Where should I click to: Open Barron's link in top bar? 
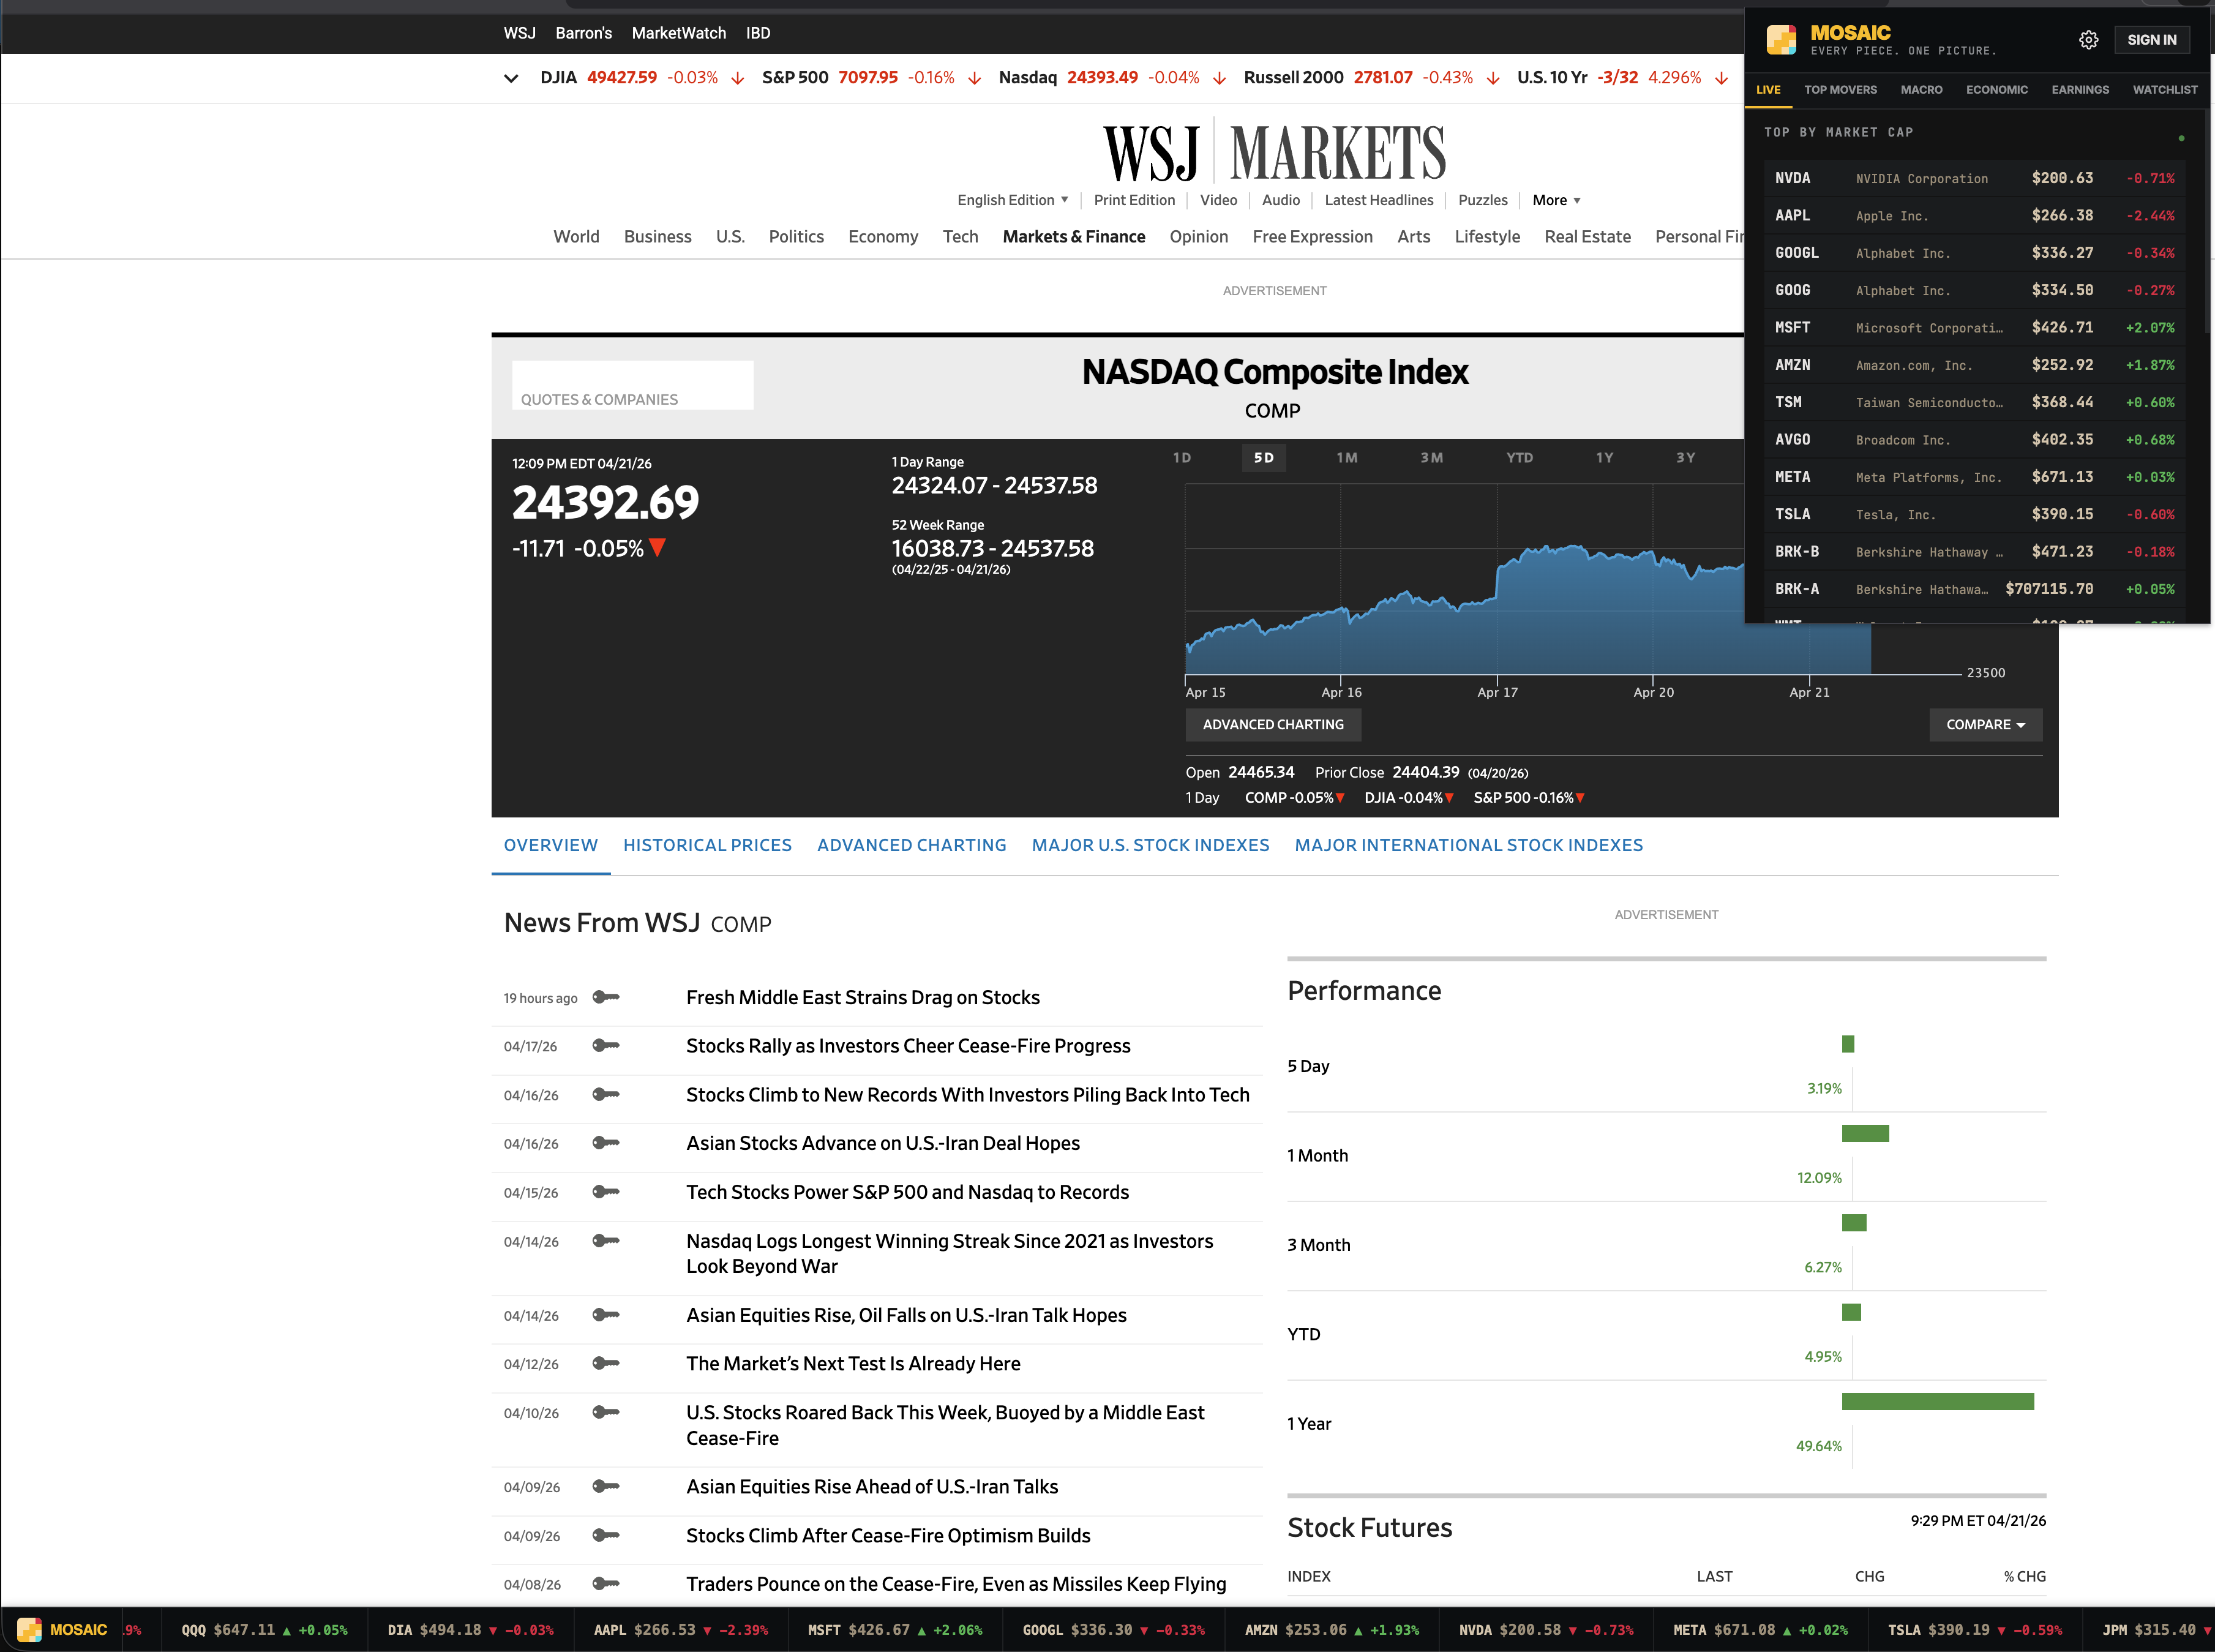pyautogui.click(x=583, y=33)
